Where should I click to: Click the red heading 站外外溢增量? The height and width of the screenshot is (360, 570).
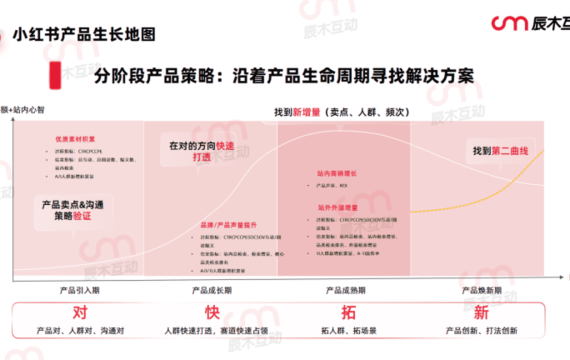(338, 208)
